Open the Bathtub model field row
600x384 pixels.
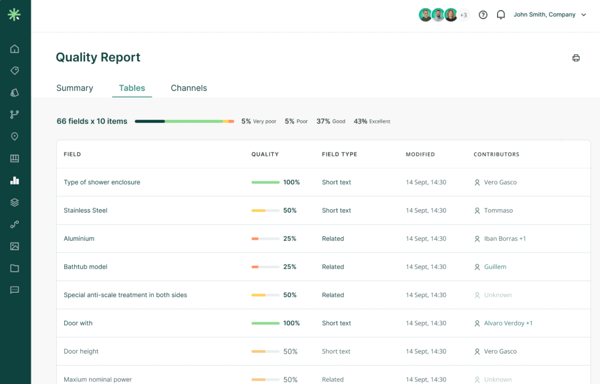[x=323, y=267]
